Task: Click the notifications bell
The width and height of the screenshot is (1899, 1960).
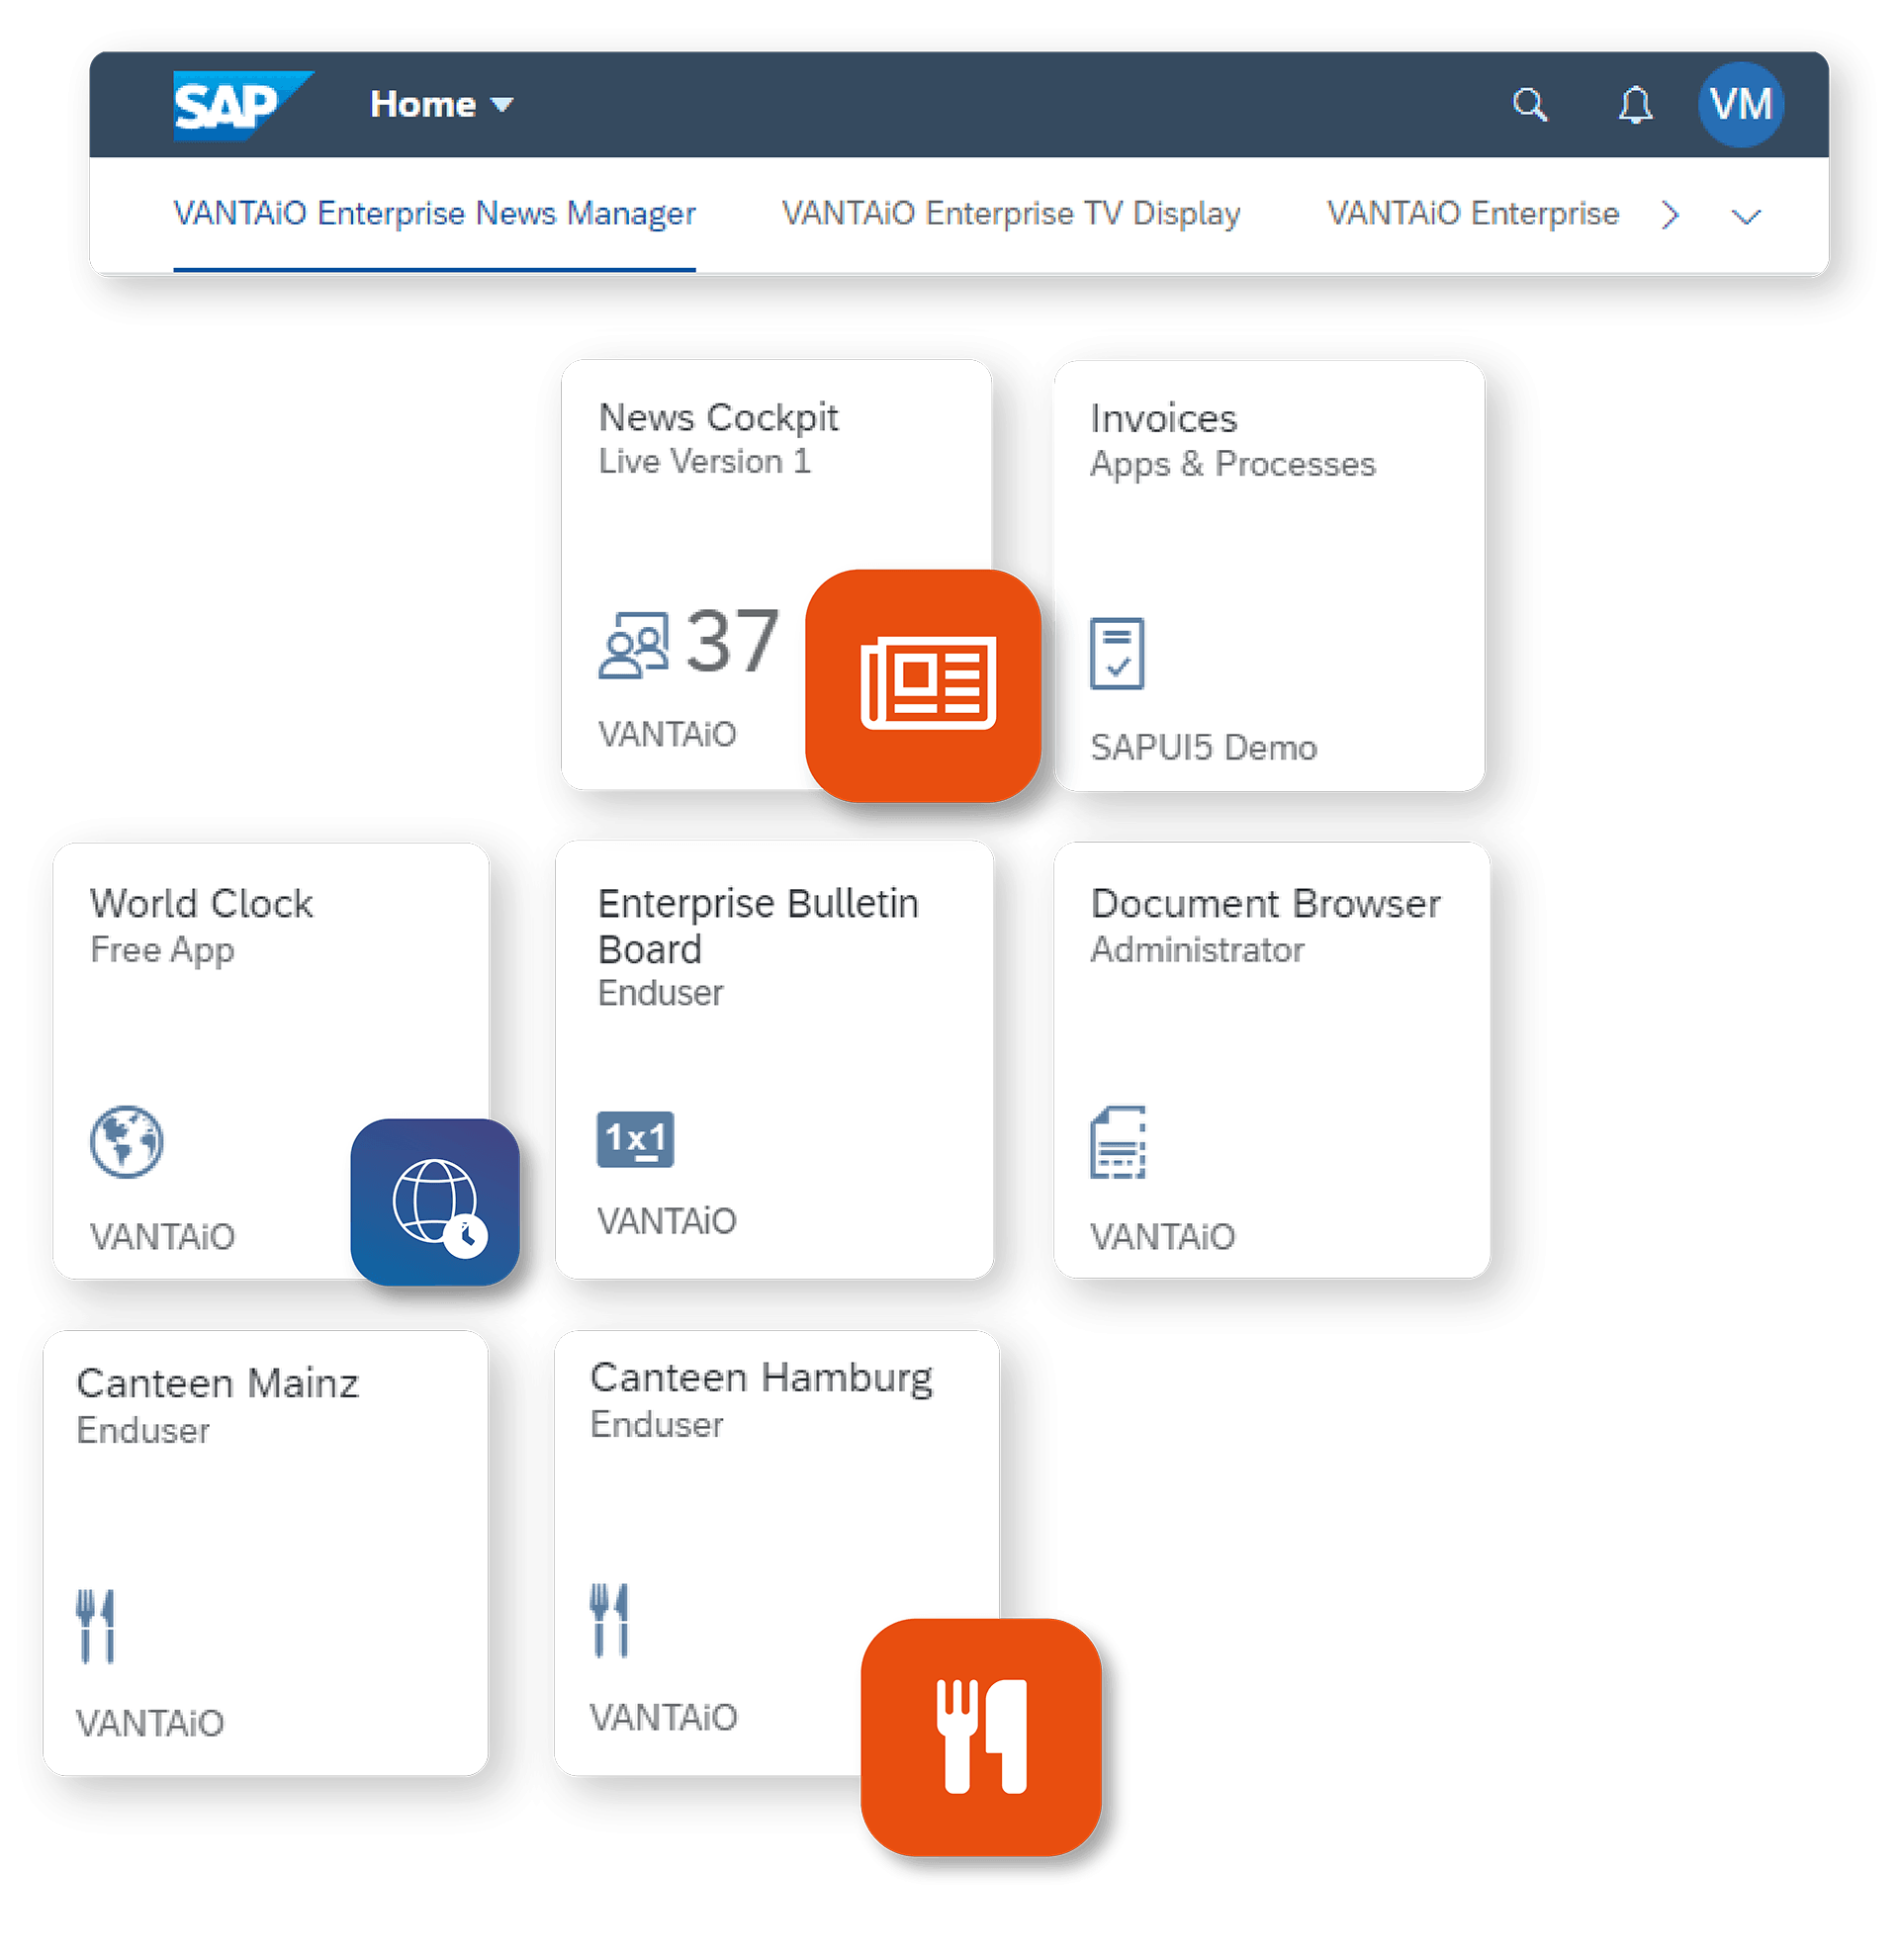Action: (1635, 104)
